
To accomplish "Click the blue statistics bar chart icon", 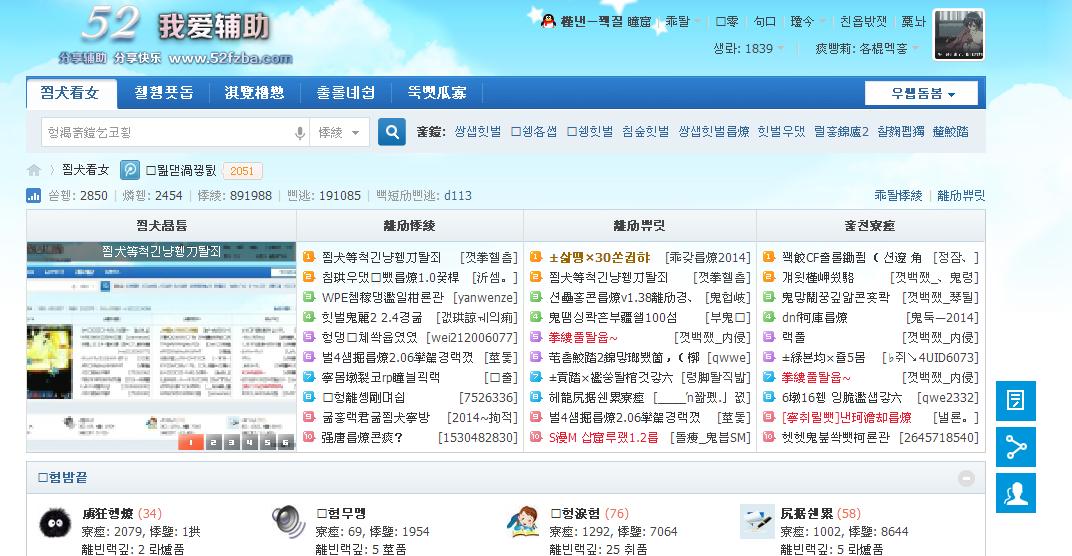I will 33,196.
